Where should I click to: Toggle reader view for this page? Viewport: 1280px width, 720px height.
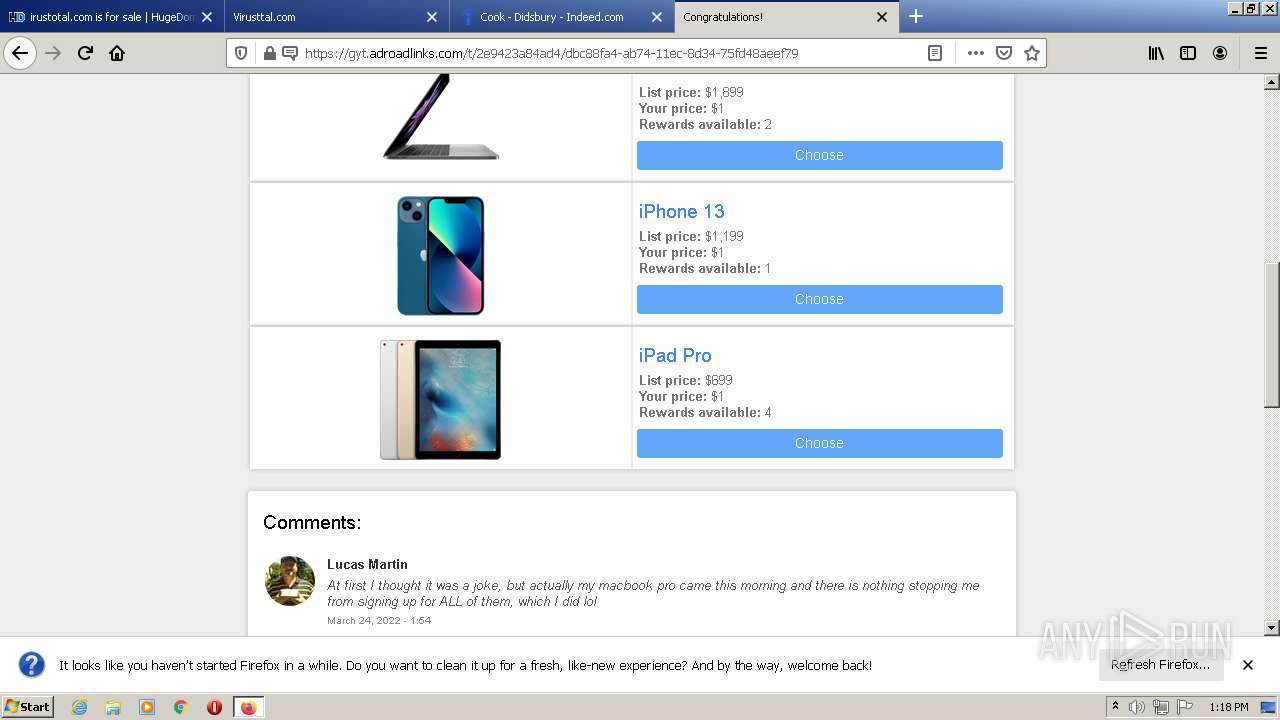935,53
